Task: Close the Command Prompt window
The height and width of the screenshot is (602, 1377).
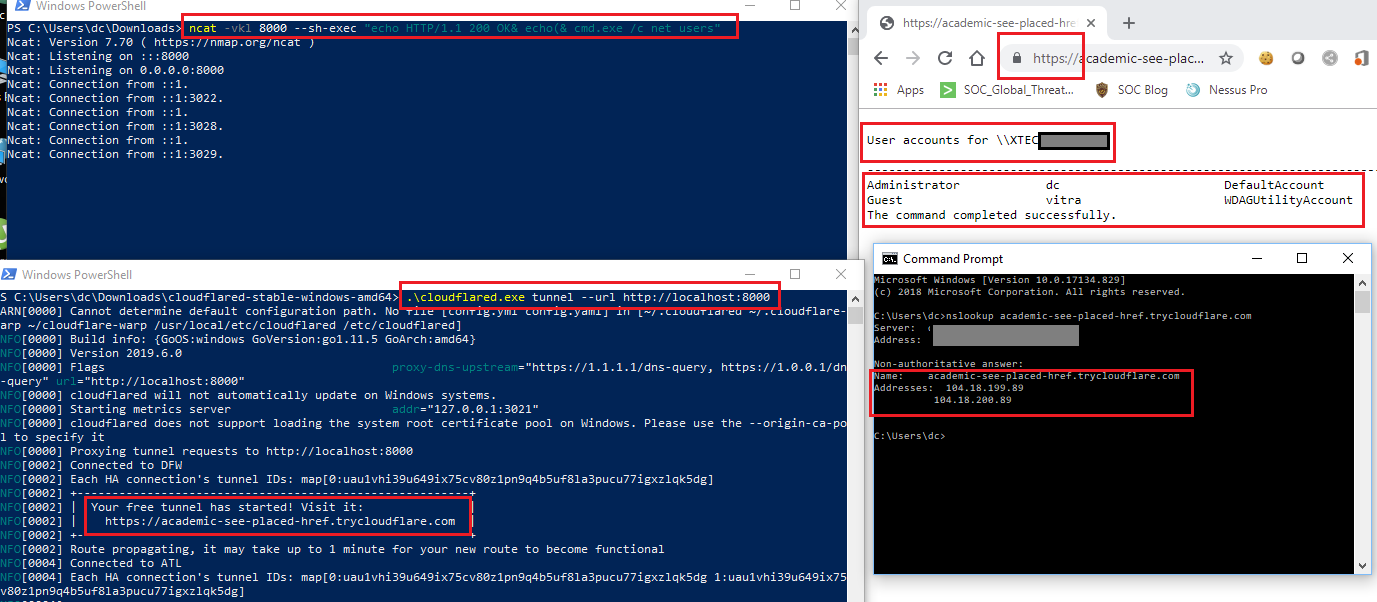Action: (1348, 258)
